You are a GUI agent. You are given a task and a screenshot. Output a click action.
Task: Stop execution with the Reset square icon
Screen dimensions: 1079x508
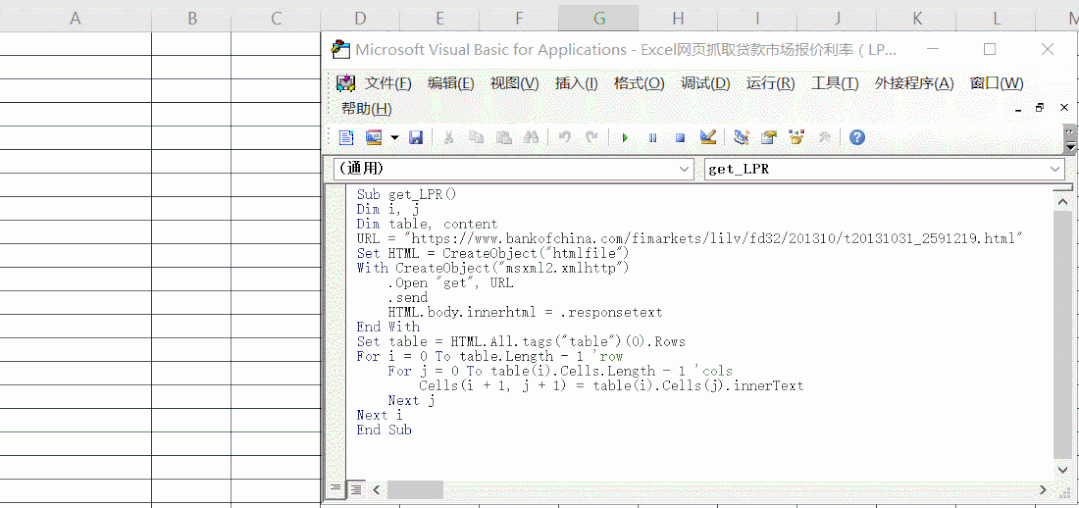point(680,138)
